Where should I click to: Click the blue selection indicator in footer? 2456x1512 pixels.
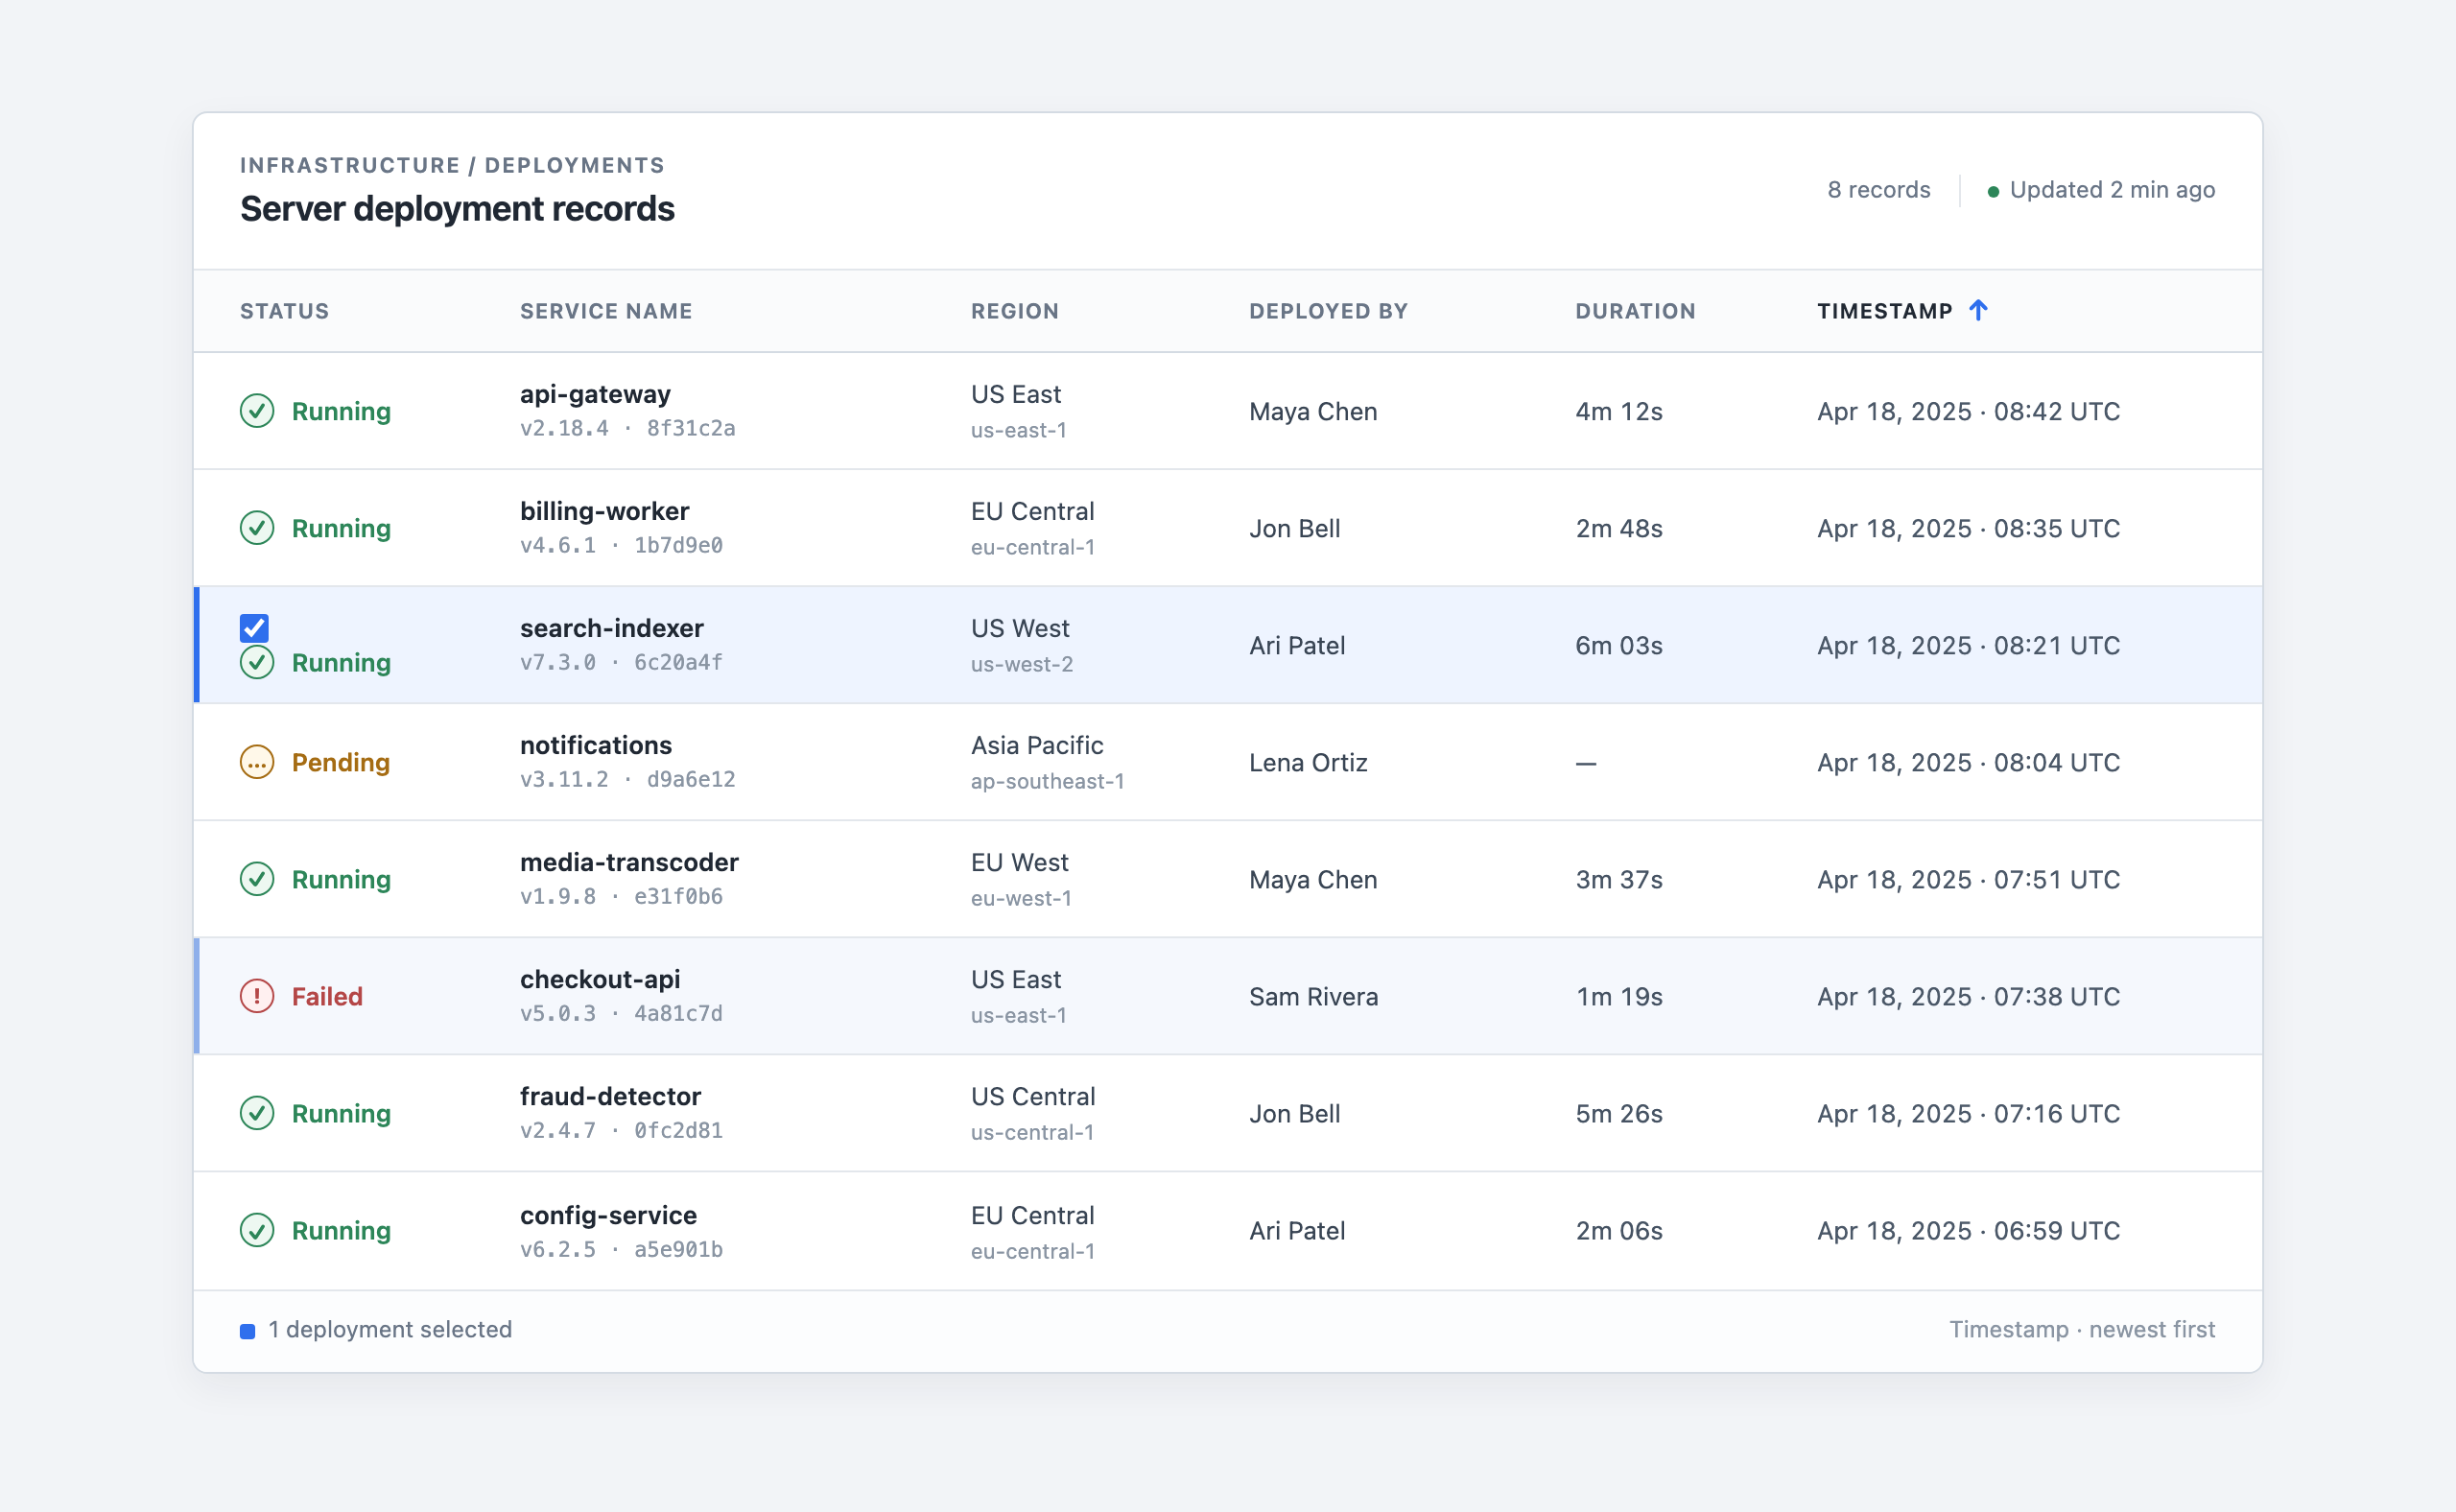pos(248,1331)
